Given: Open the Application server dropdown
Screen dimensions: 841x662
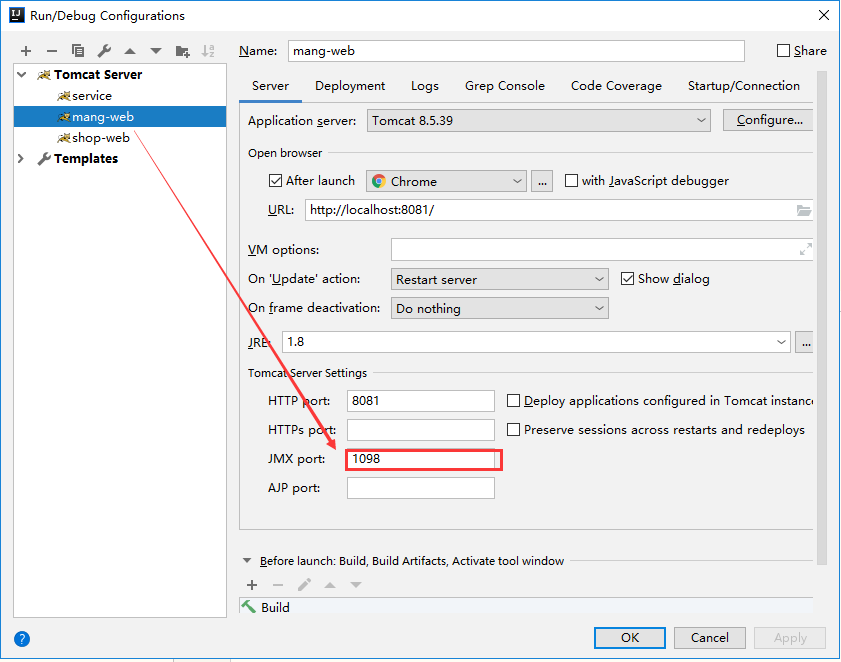Looking at the screenshot, I should coord(538,120).
